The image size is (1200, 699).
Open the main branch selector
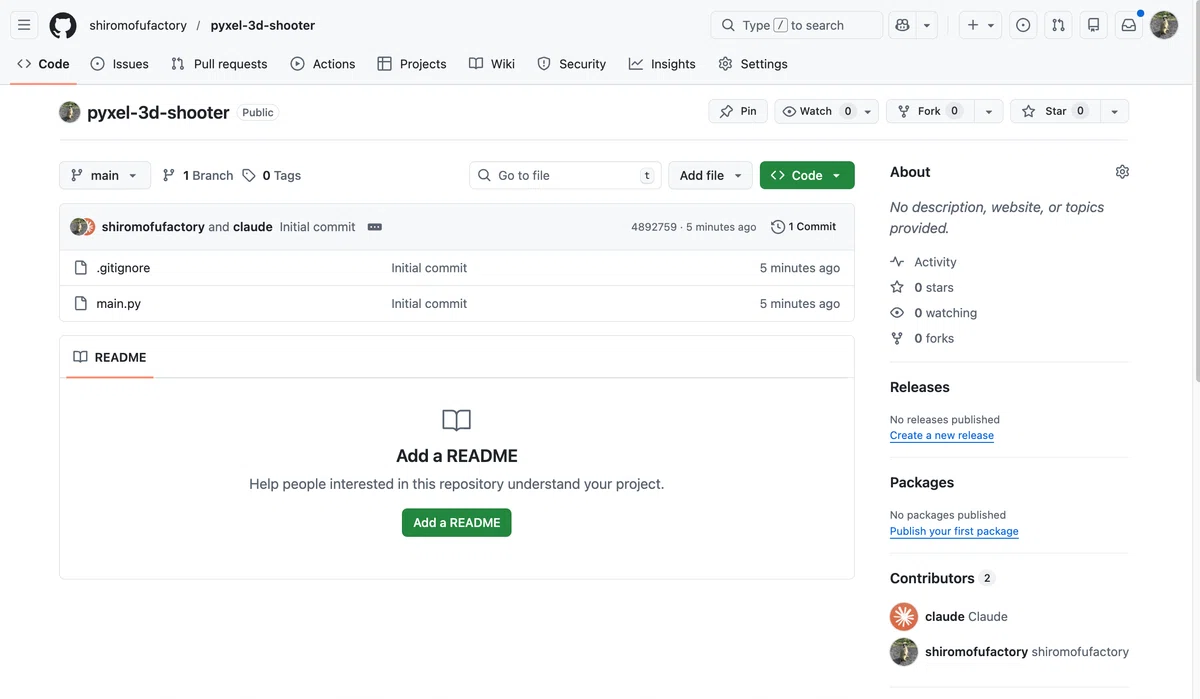click(105, 175)
